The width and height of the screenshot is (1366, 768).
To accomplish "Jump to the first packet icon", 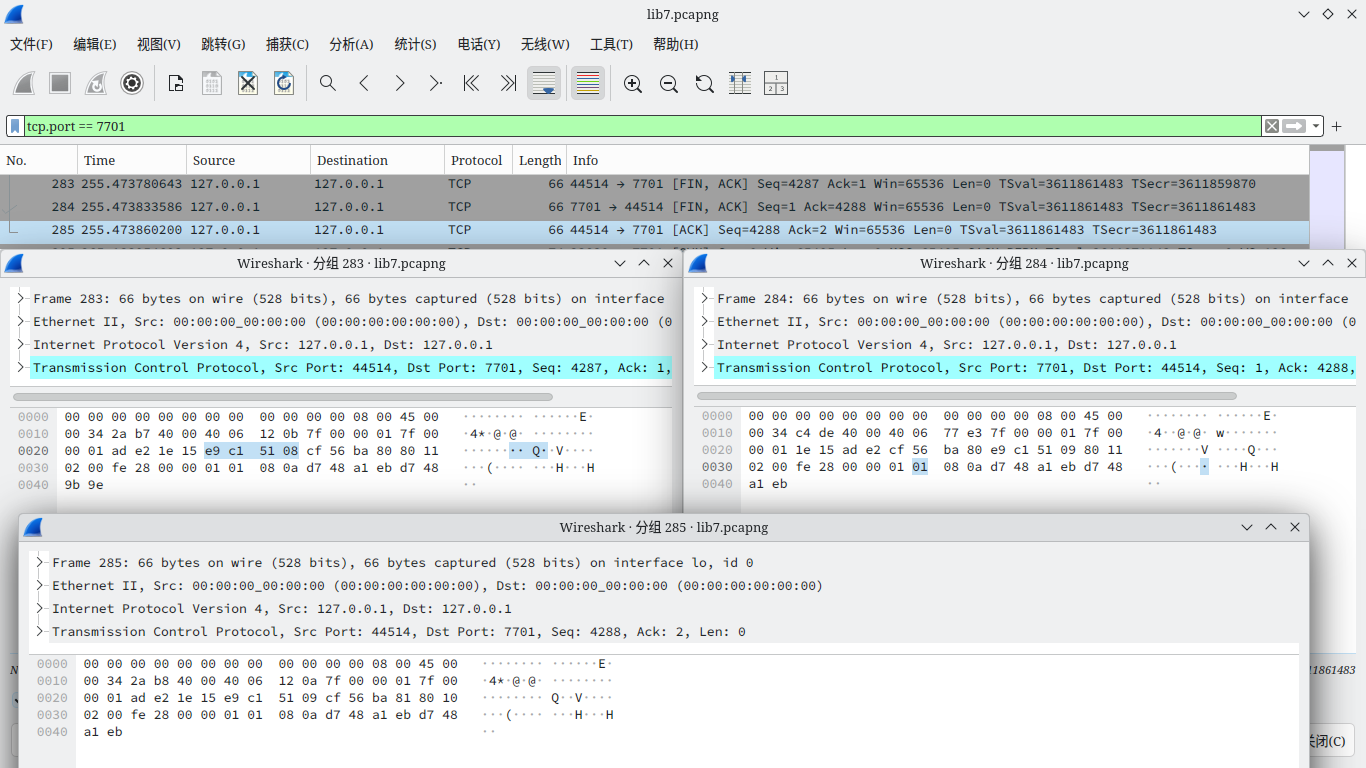I will (x=471, y=84).
